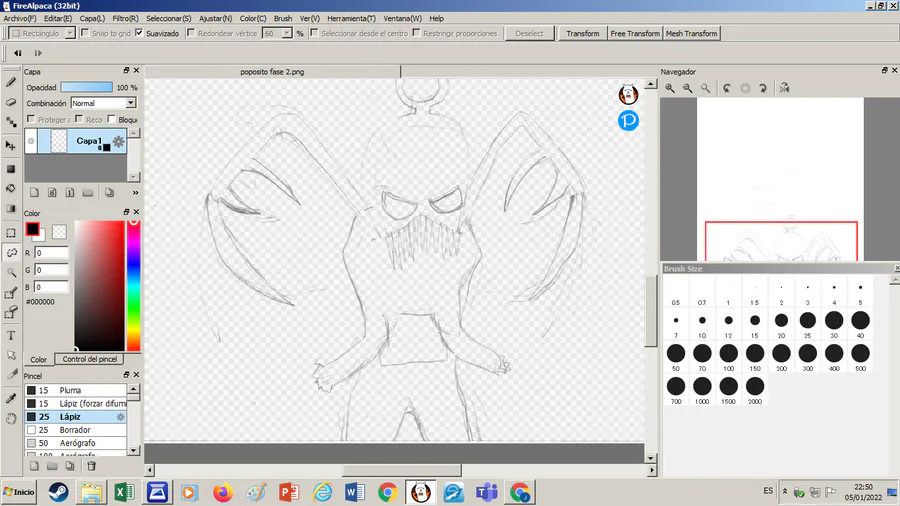Select the Bucket fill tool
The width and height of the screenshot is (900, 506).
11,189
